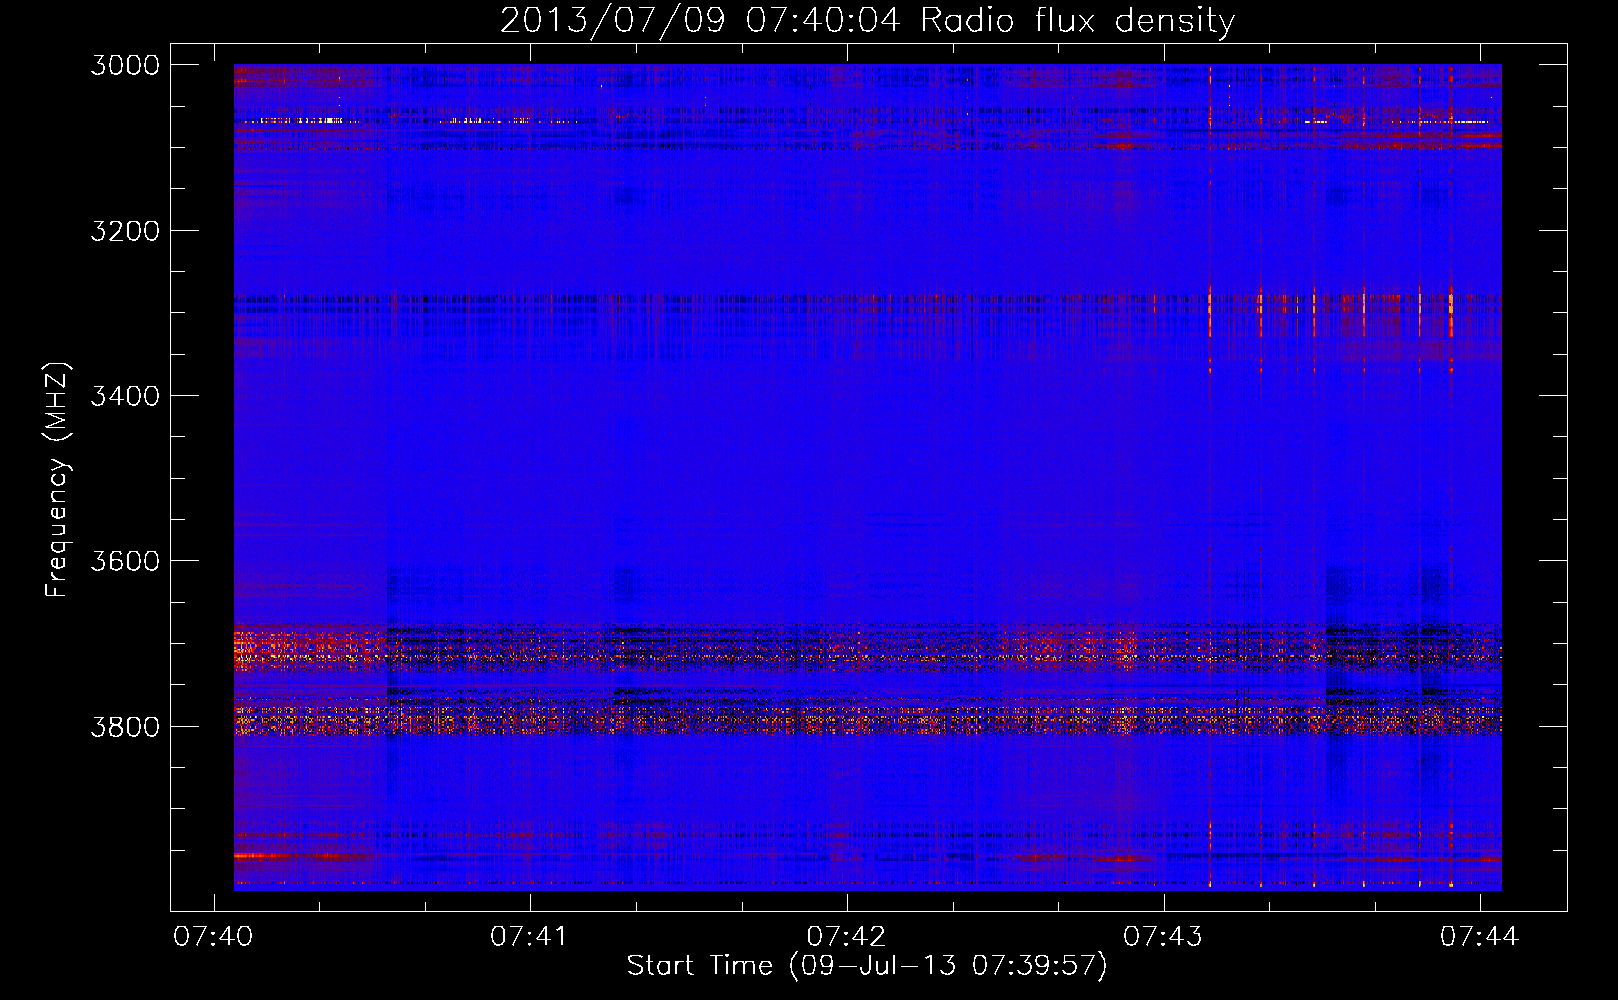The height and width of the screenshot is (1000, 1618).
Task: Click the plot title "2013/07/09 07:40:04 Radio flux density"
Action: [x=867, y=21]
